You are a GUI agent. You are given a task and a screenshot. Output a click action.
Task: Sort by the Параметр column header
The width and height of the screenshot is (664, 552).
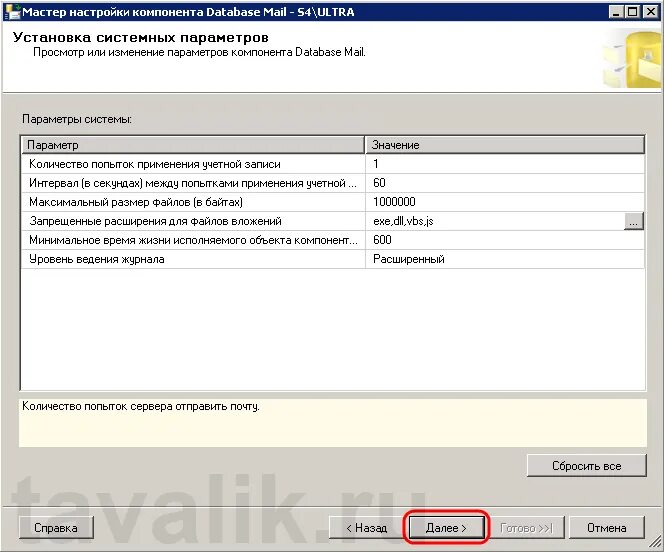pyautogui.click(x=193, y=145)
